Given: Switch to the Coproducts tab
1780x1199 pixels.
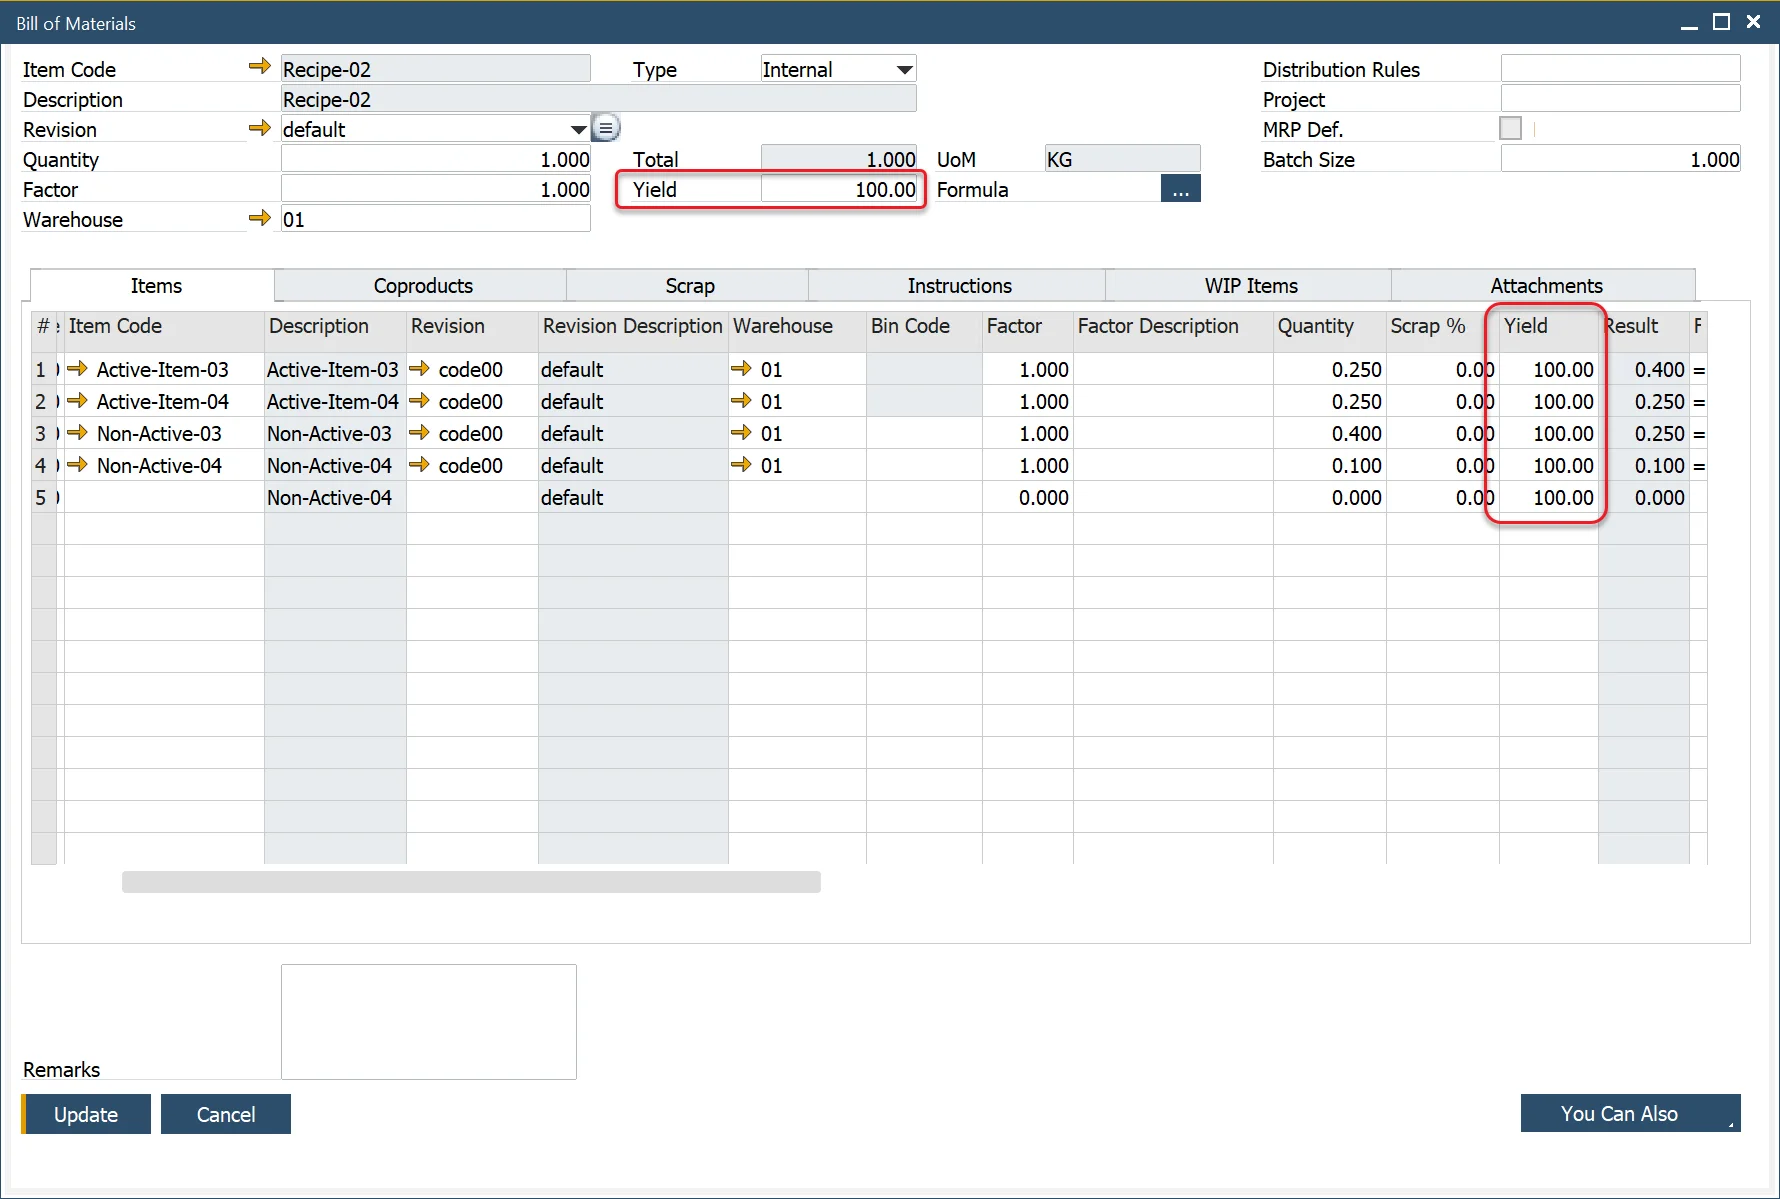Looking at the screenshot, I should [422, 286].
